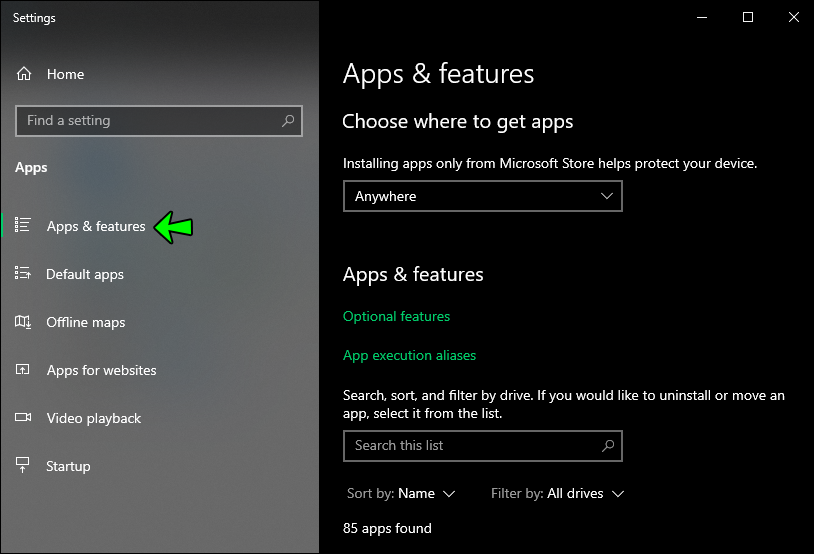Click the Startup icon

24,466
